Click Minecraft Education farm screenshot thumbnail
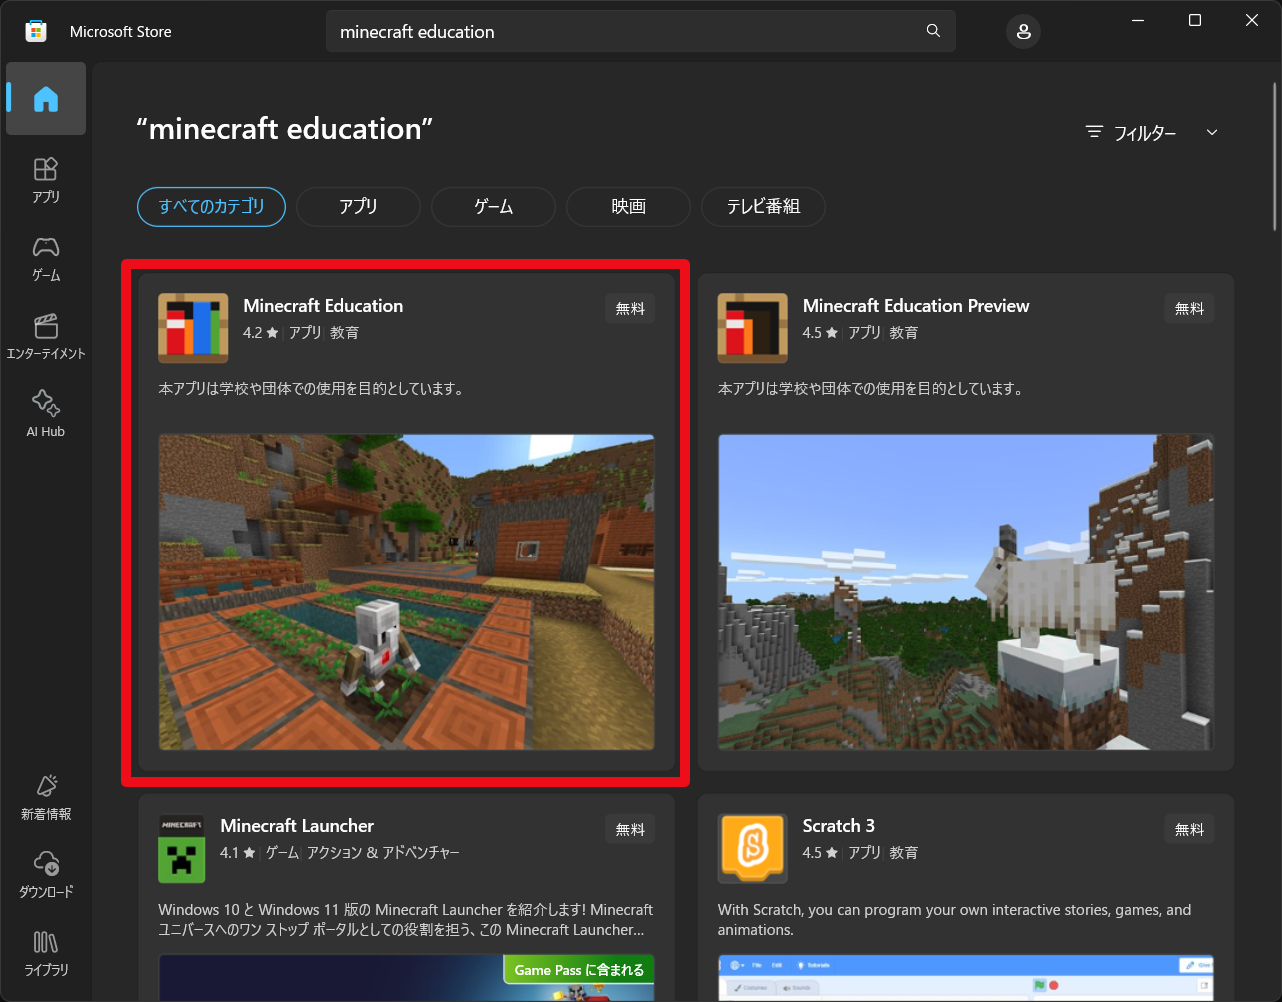The width and height of the screenshot is (1282, 1002). [406, 592]
